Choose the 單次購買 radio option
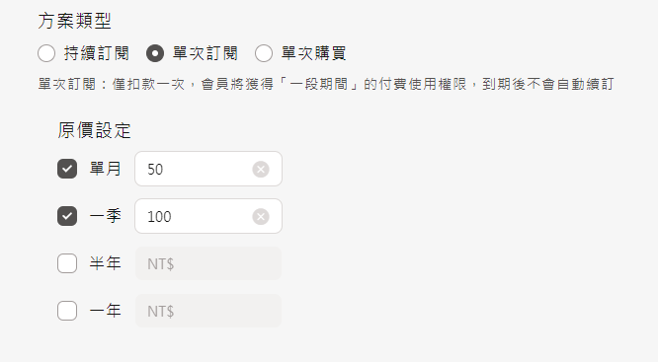The image size is (658, 362). click(264, 54)
